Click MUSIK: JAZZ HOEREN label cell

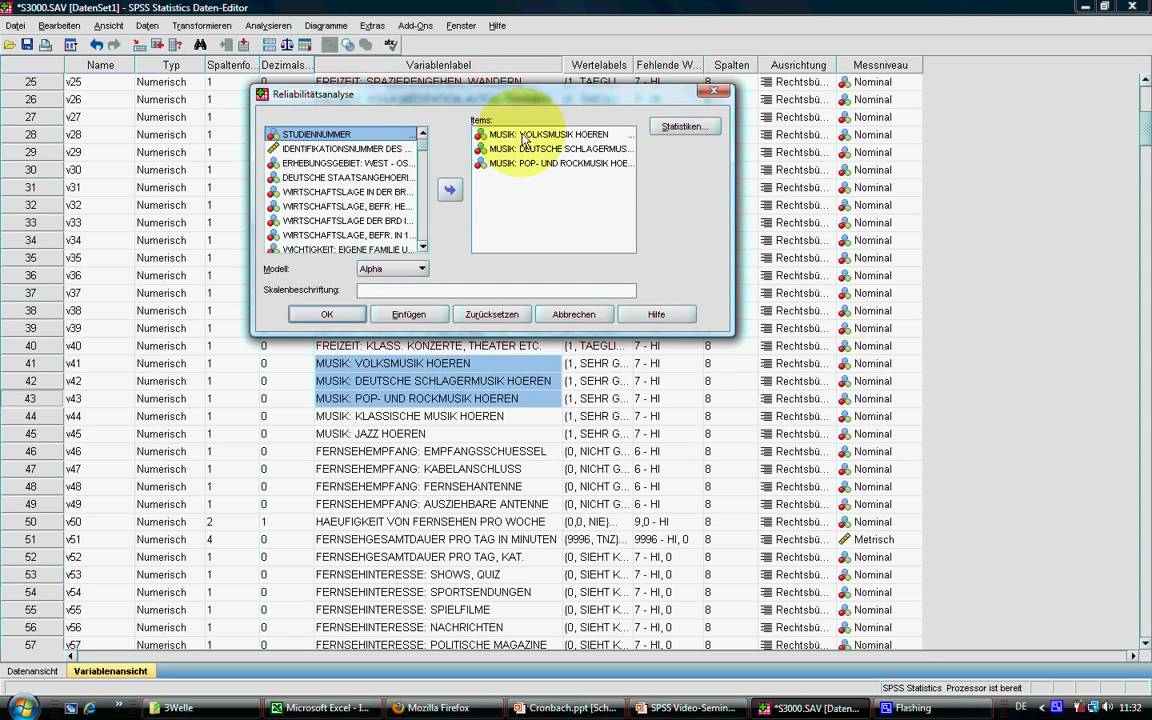(x=438, y=433)
